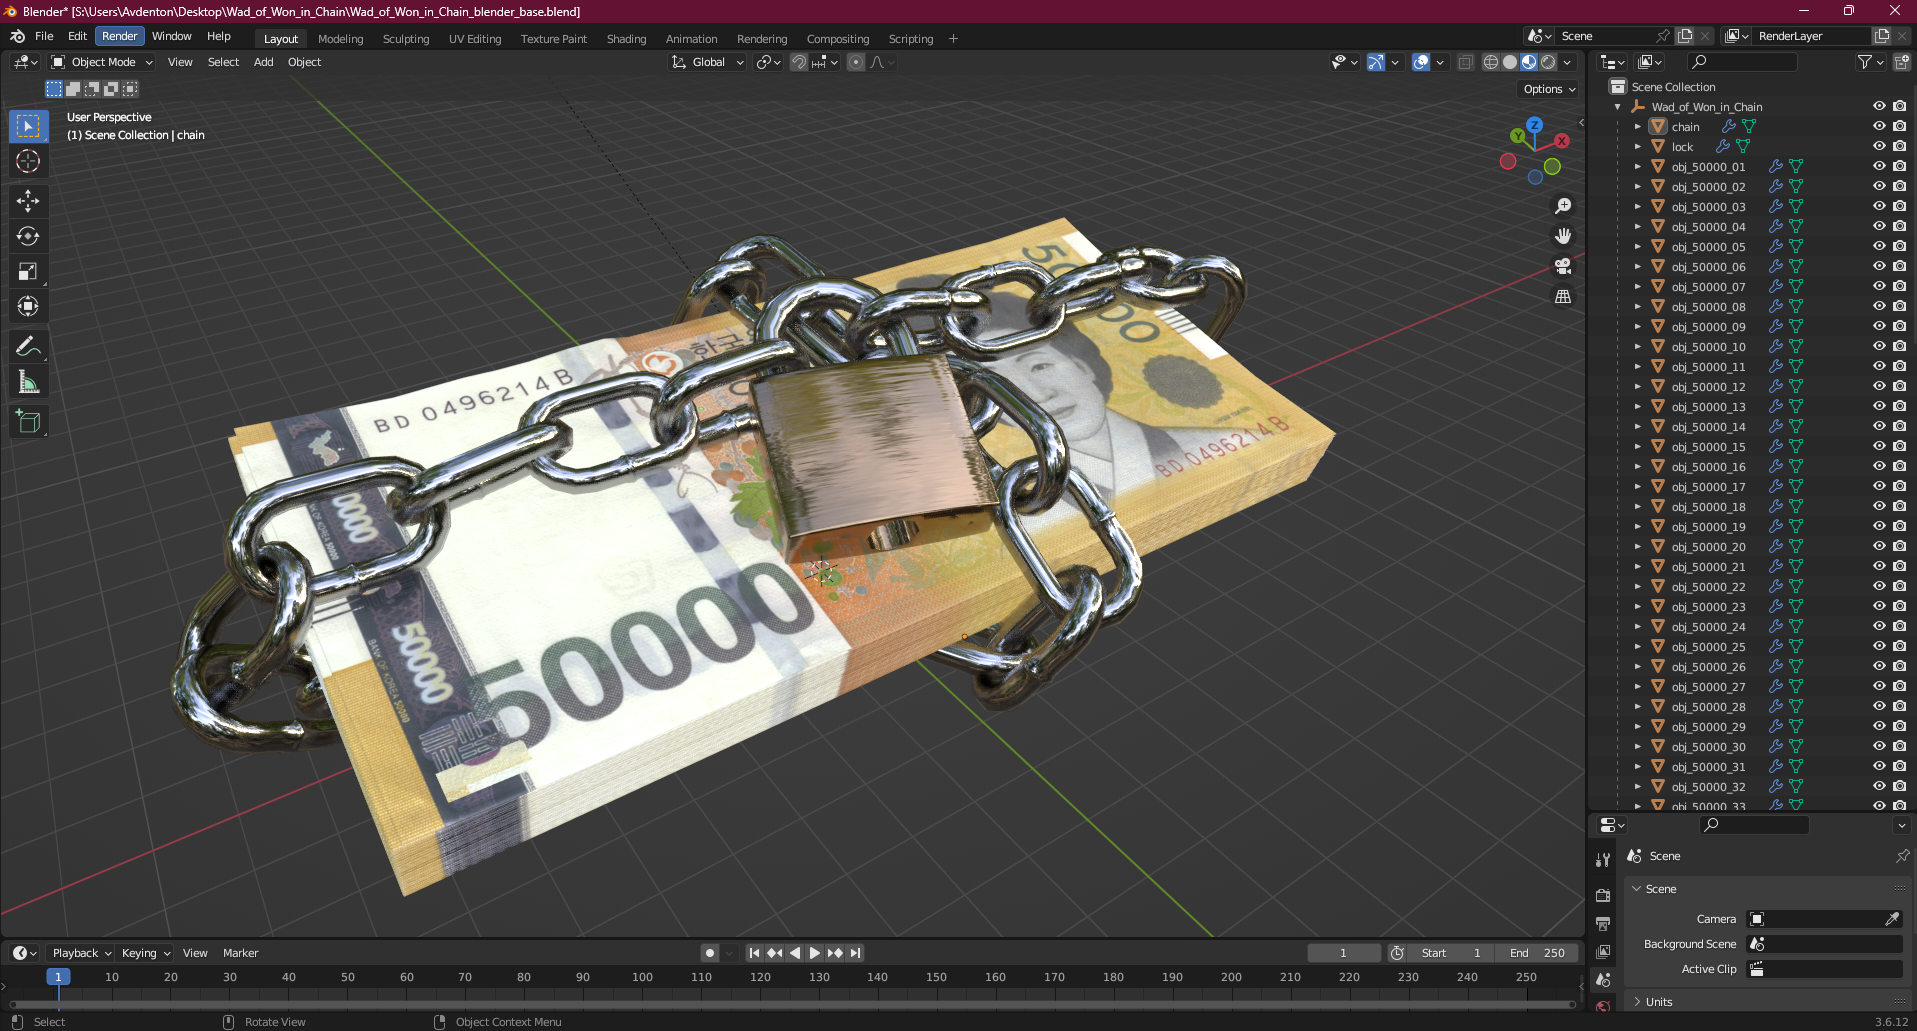This screenshot has width=1917, height=1031.
Task: Select the Measure tool
Action: pyautogui.click(x=28, y=382)
